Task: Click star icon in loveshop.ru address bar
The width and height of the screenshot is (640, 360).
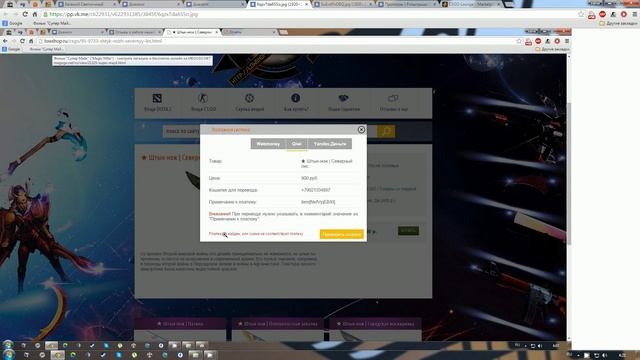Action: [519, 41]
